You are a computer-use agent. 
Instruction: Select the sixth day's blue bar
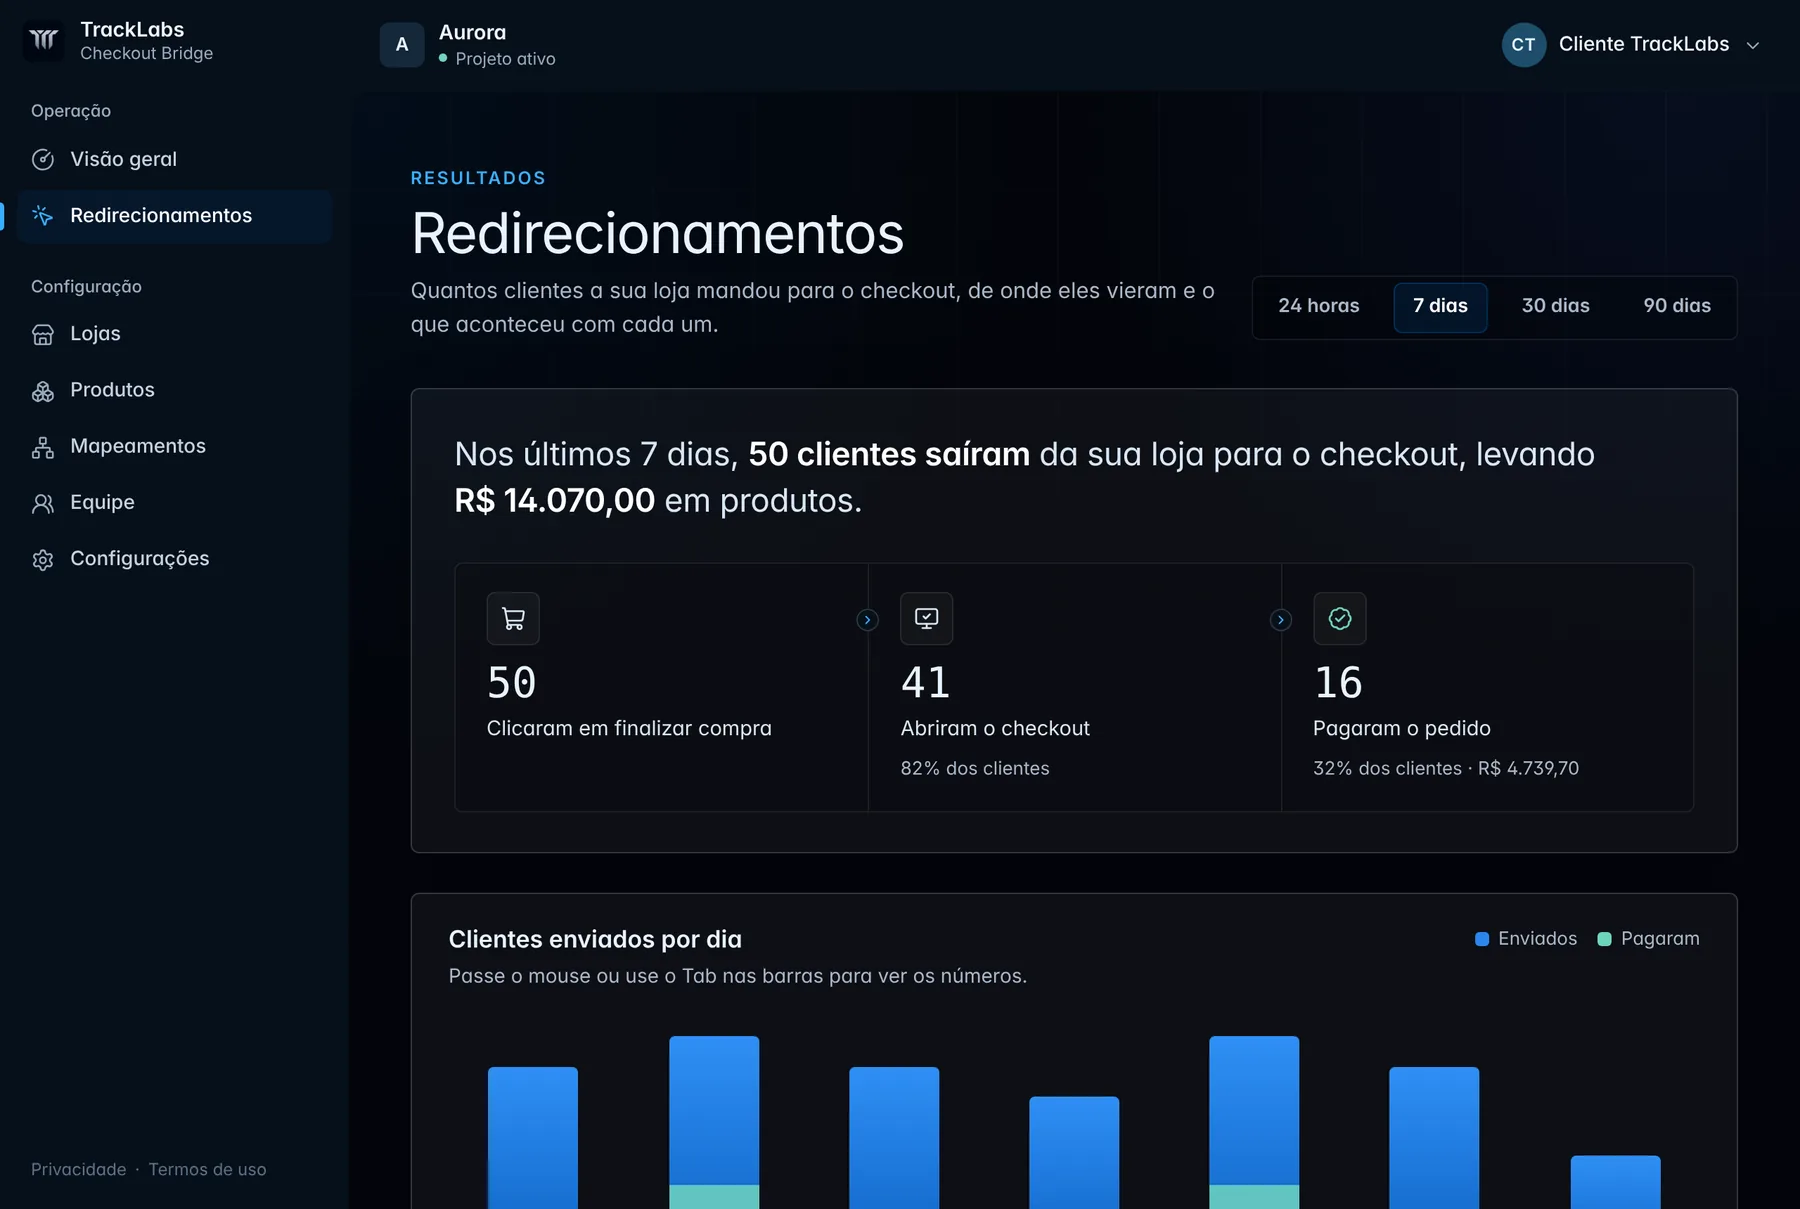tap(1434, 1138)
